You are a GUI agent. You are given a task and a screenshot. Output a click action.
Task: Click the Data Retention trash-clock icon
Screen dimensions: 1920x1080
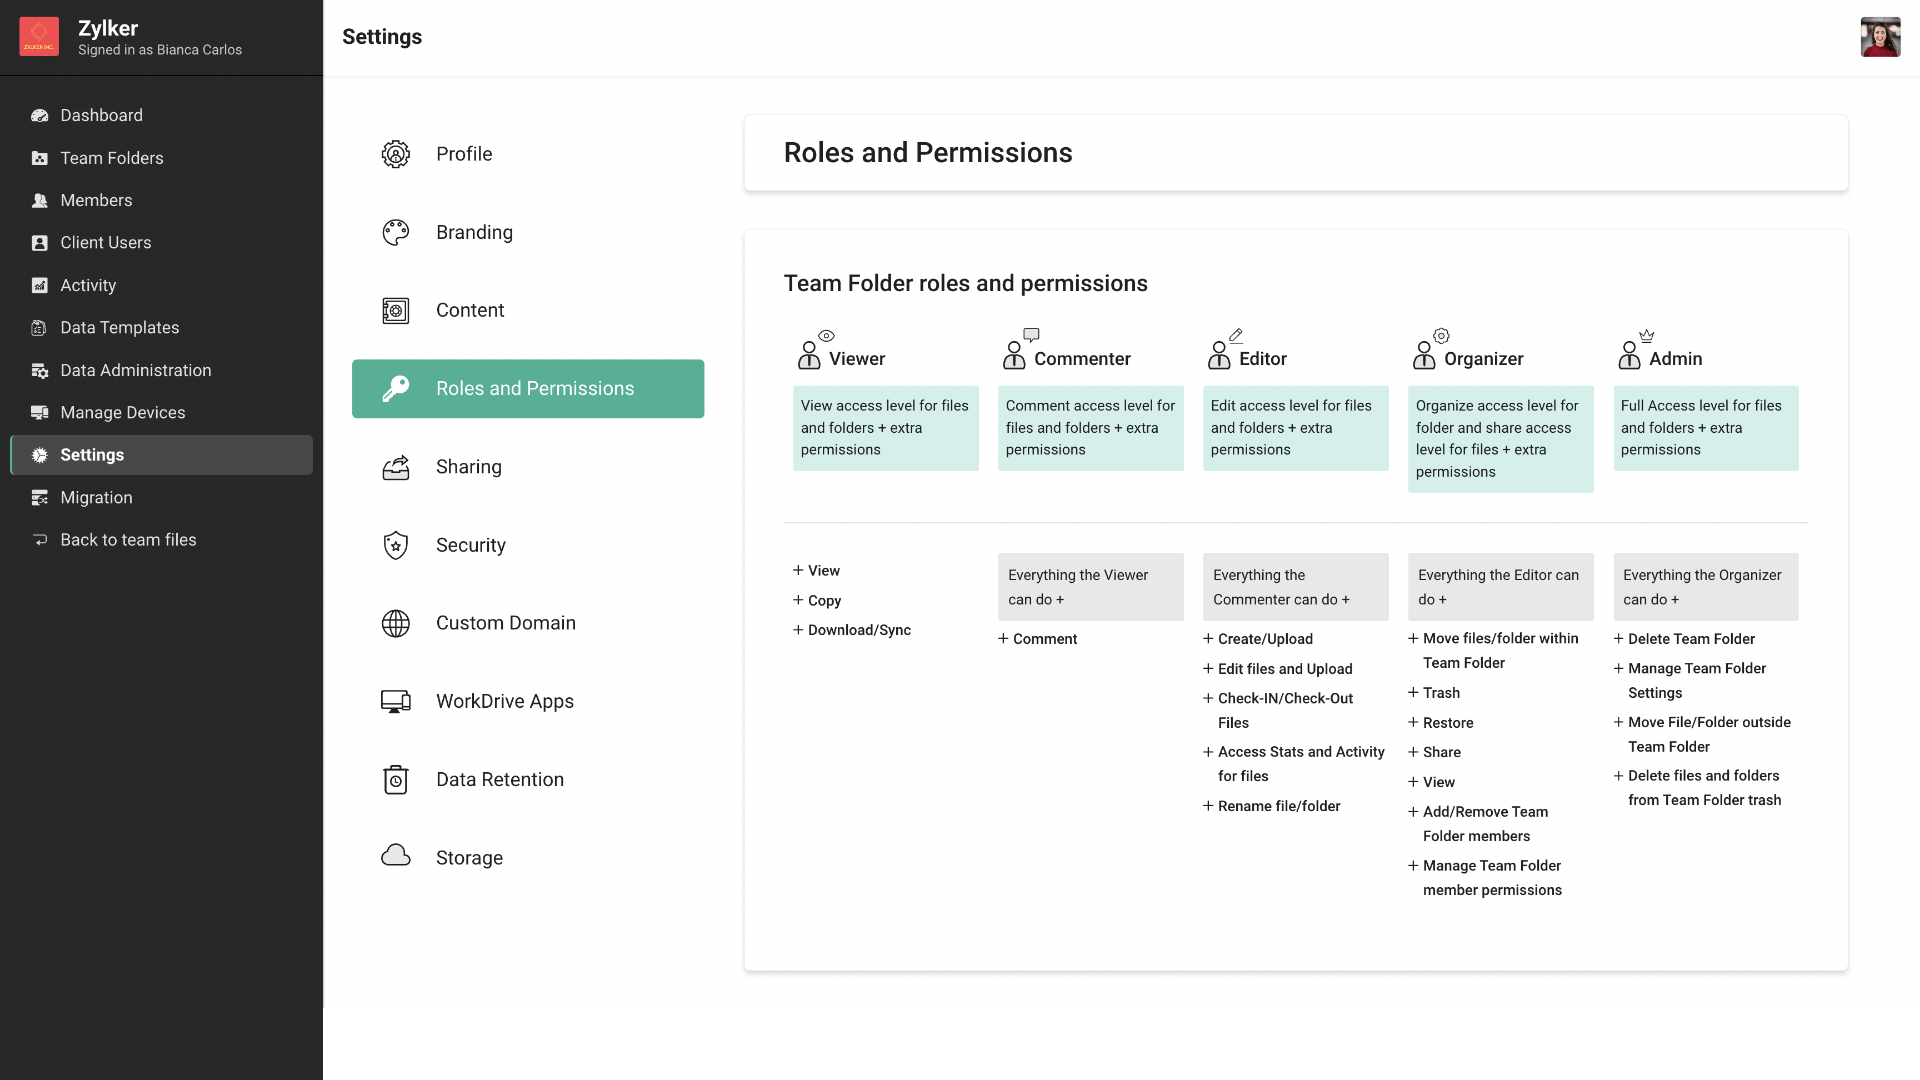tap(396, 780)
